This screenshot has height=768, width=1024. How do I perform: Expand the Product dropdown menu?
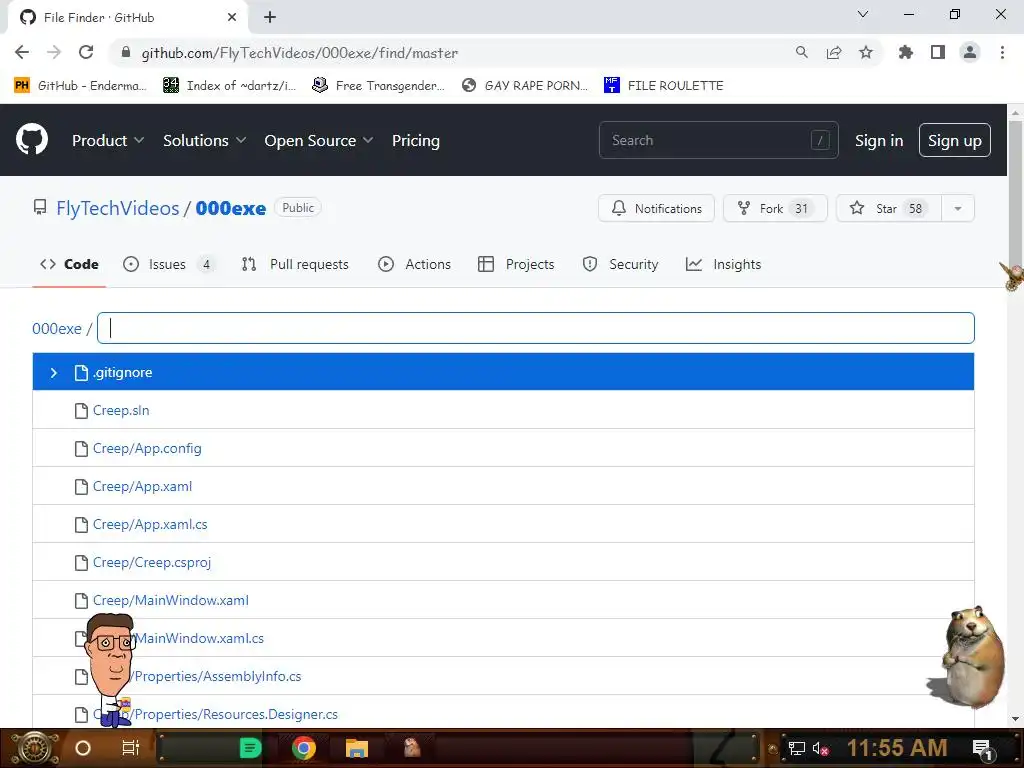click(x=108, y=140)
